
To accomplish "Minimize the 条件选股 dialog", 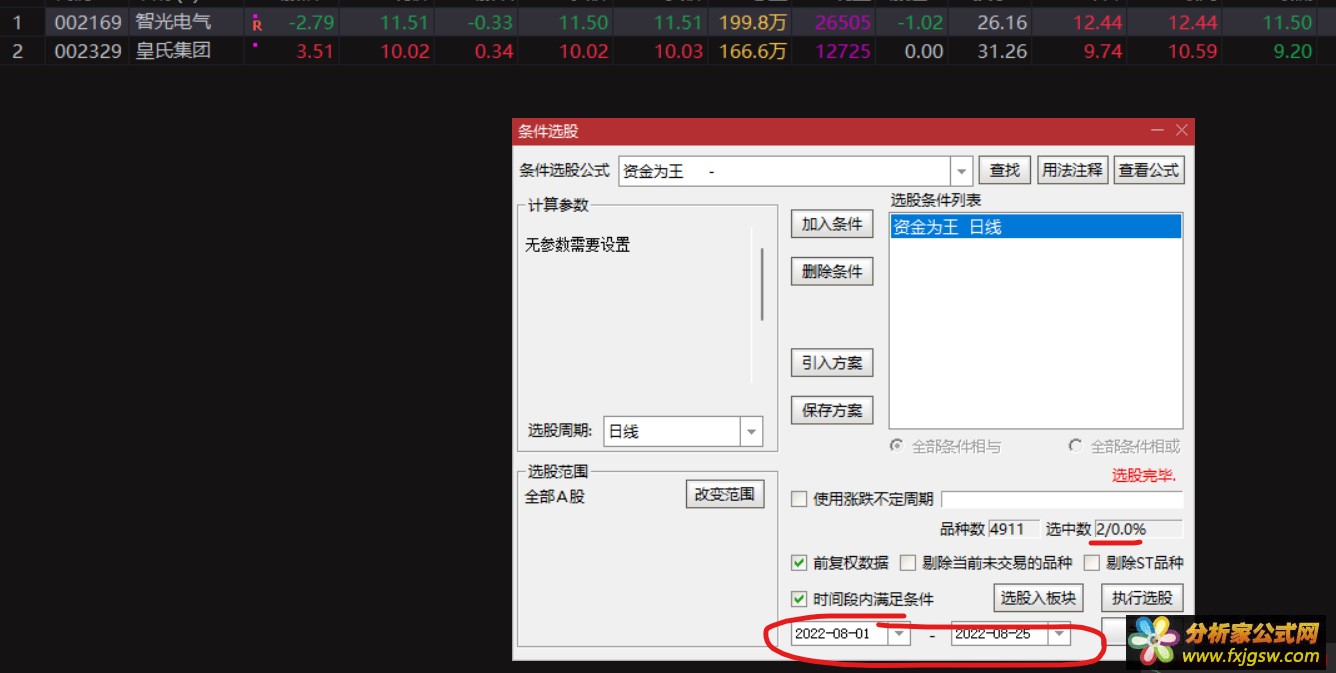I will point(1157,131).
